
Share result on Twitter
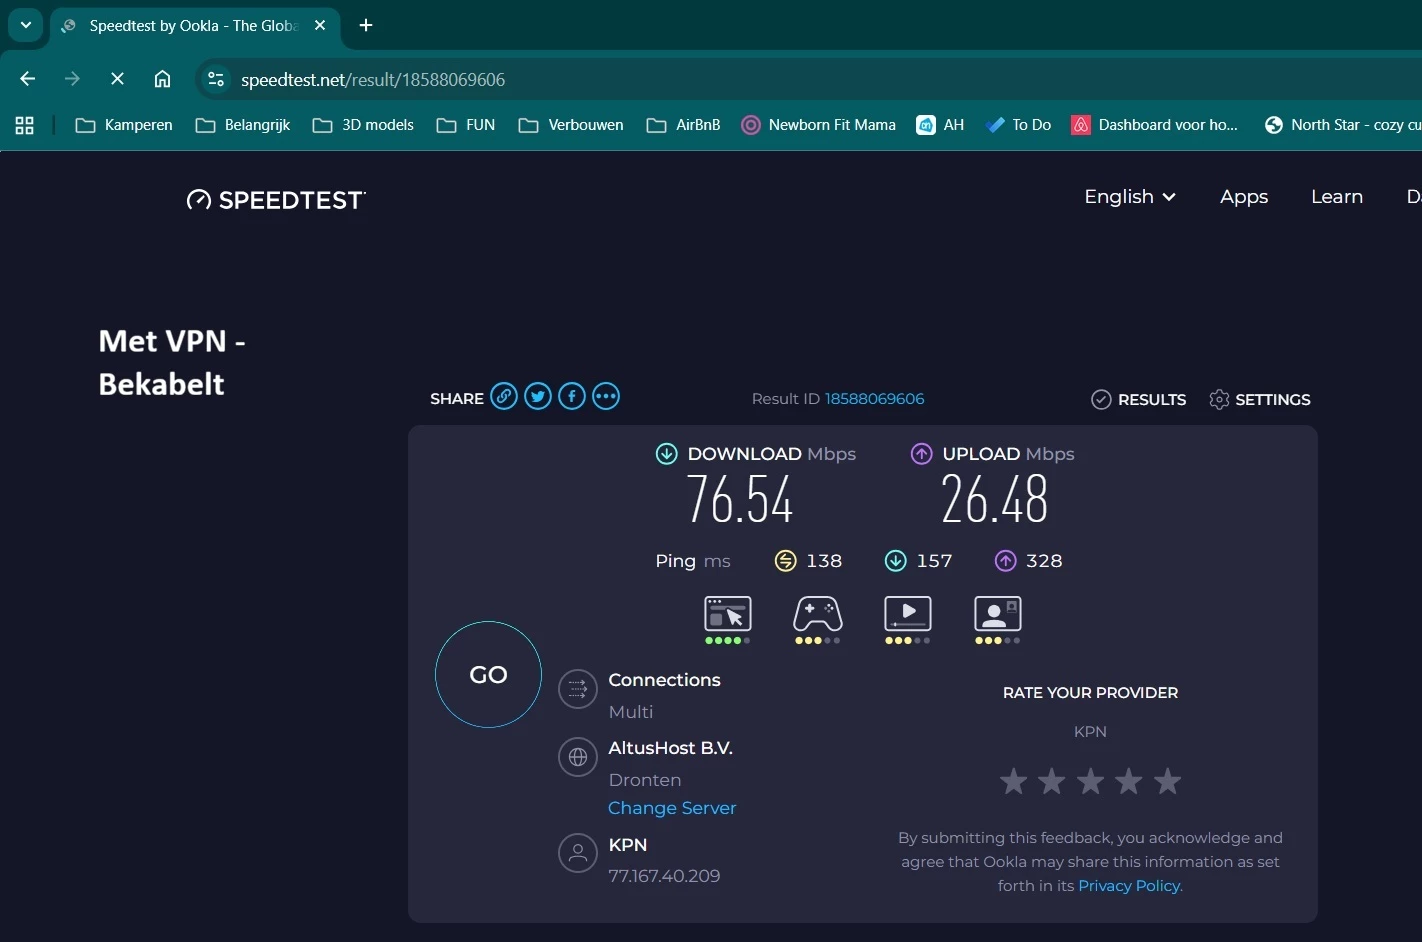click(x=538, y=397)
